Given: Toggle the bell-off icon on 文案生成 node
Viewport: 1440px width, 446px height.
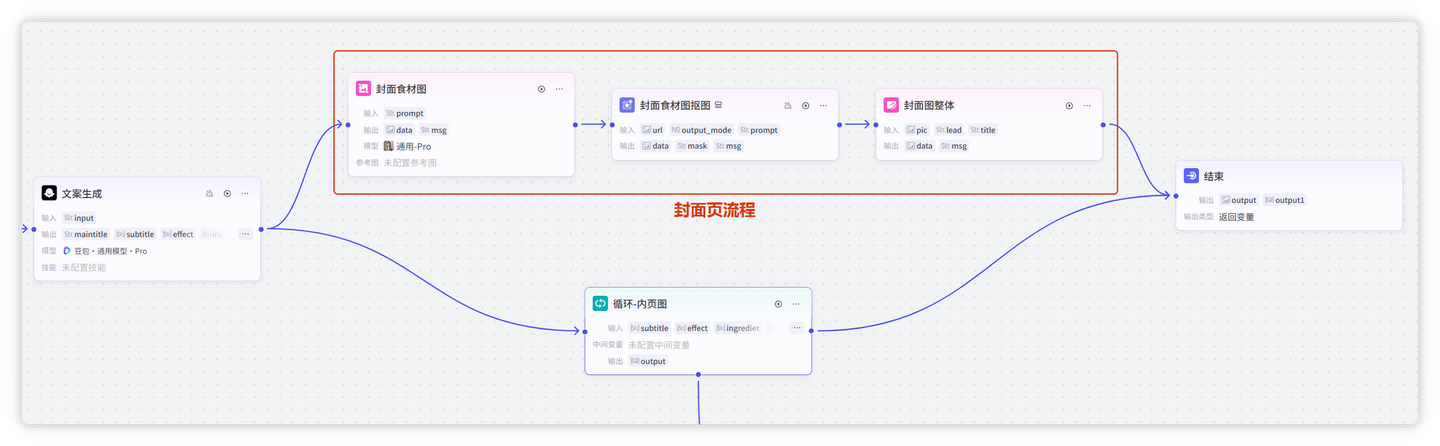Looking at the screenshot, I should 209,194.
